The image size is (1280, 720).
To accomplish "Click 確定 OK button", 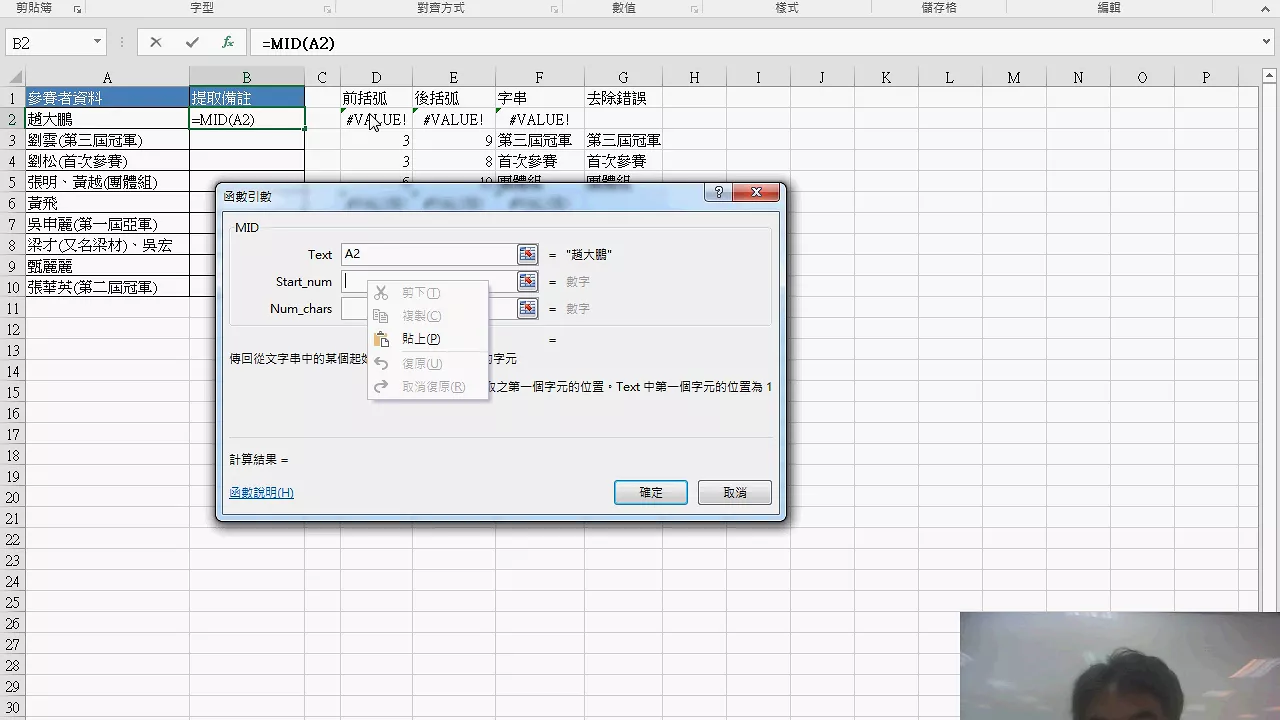I will point(651,493).
